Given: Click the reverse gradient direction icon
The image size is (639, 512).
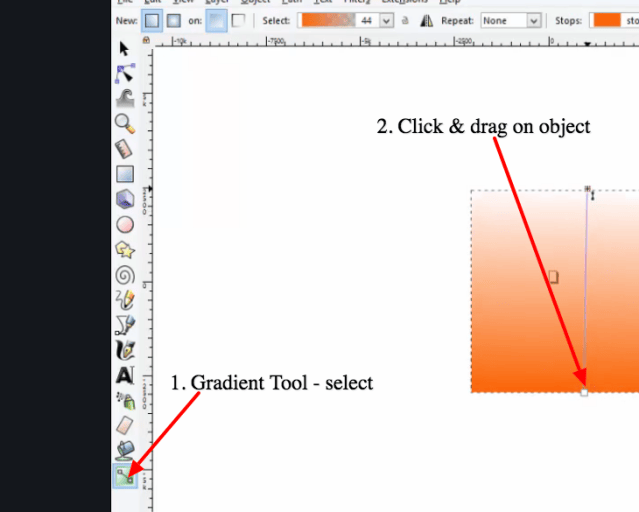Looking at the screenshot, I should click(426, 21).
